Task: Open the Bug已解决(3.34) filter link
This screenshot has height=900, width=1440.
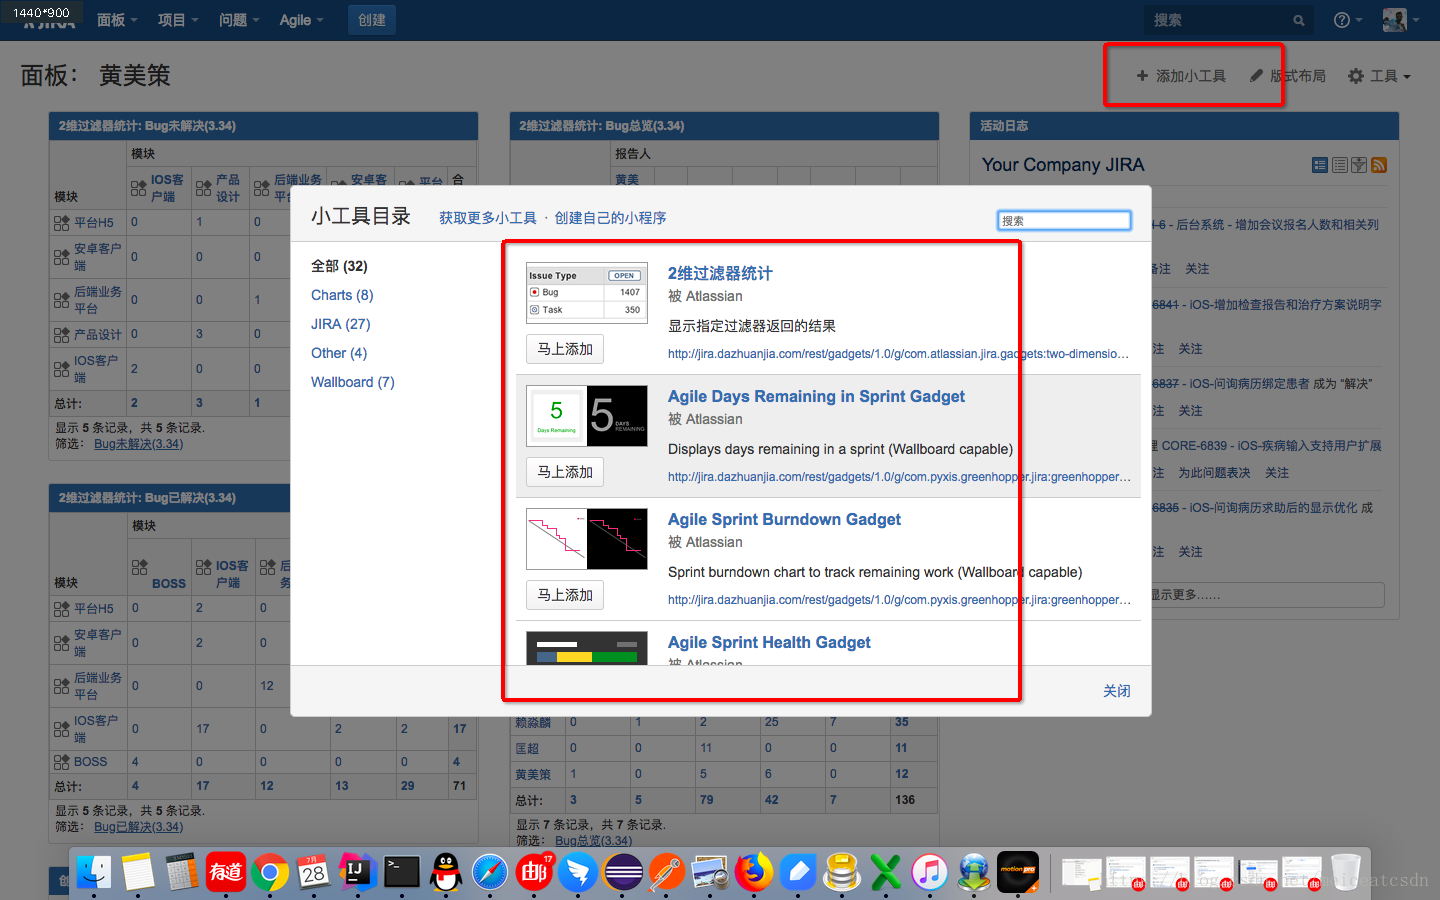Action: (x=139, y=827)
